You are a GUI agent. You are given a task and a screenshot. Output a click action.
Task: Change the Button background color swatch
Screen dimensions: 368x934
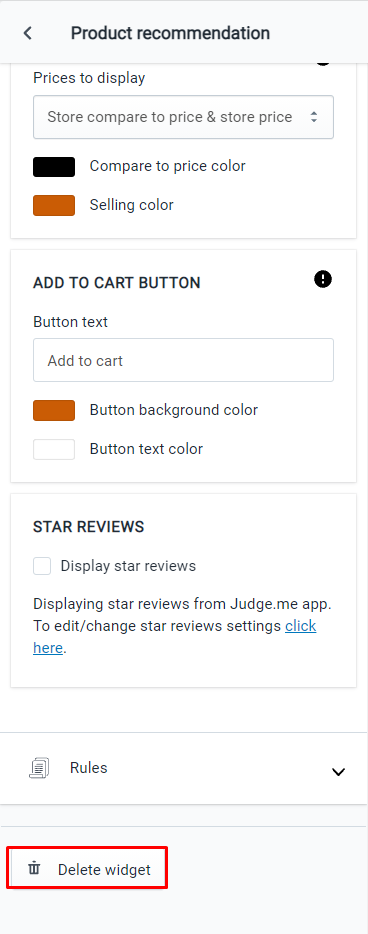tap(54, 410)
